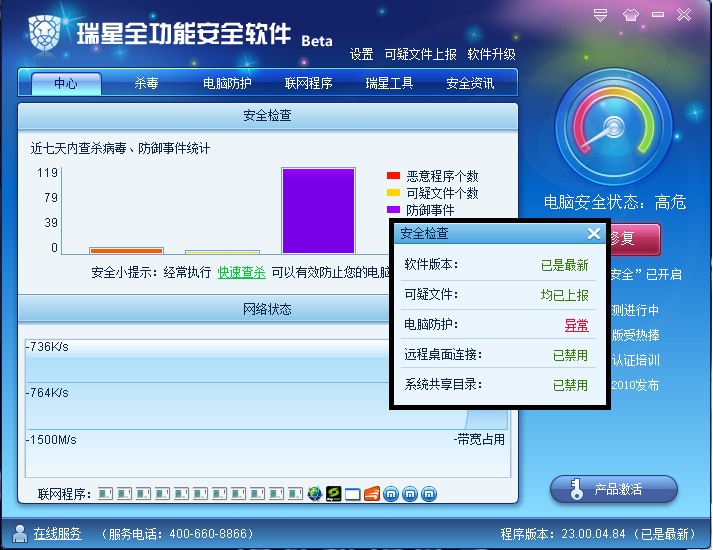The height and width of the screenshot is (550, 713).
Task: Open the 杀毒 tab
Action: [146, 83]
